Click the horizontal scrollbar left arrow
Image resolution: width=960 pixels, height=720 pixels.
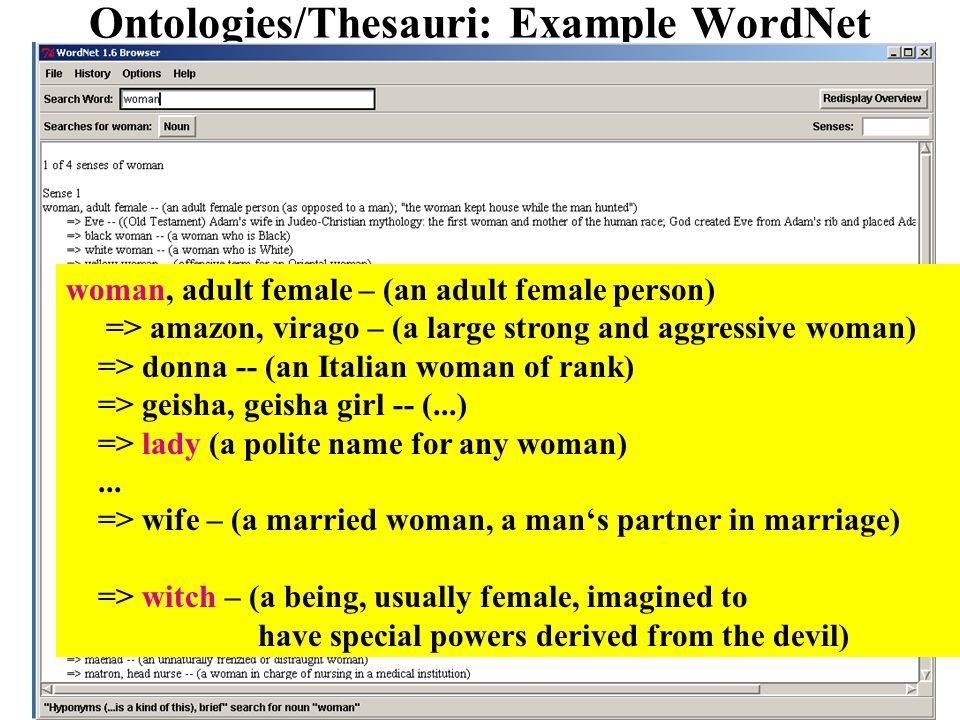[x=47, y=689]
